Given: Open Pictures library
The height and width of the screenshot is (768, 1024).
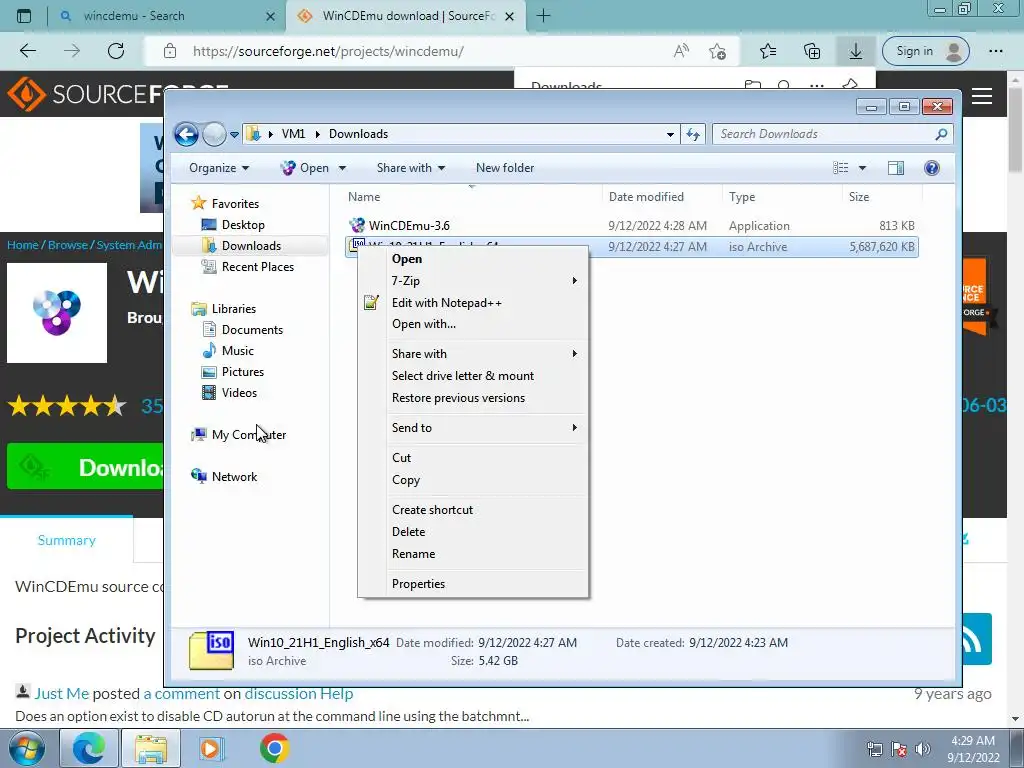Looking at the screenshot, I should coord(232,372).
